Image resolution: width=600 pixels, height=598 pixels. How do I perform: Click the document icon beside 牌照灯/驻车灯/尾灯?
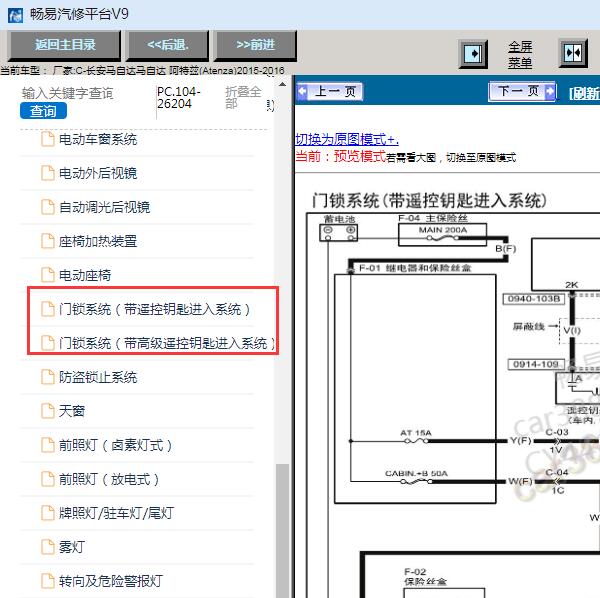(x=48, y=513)
